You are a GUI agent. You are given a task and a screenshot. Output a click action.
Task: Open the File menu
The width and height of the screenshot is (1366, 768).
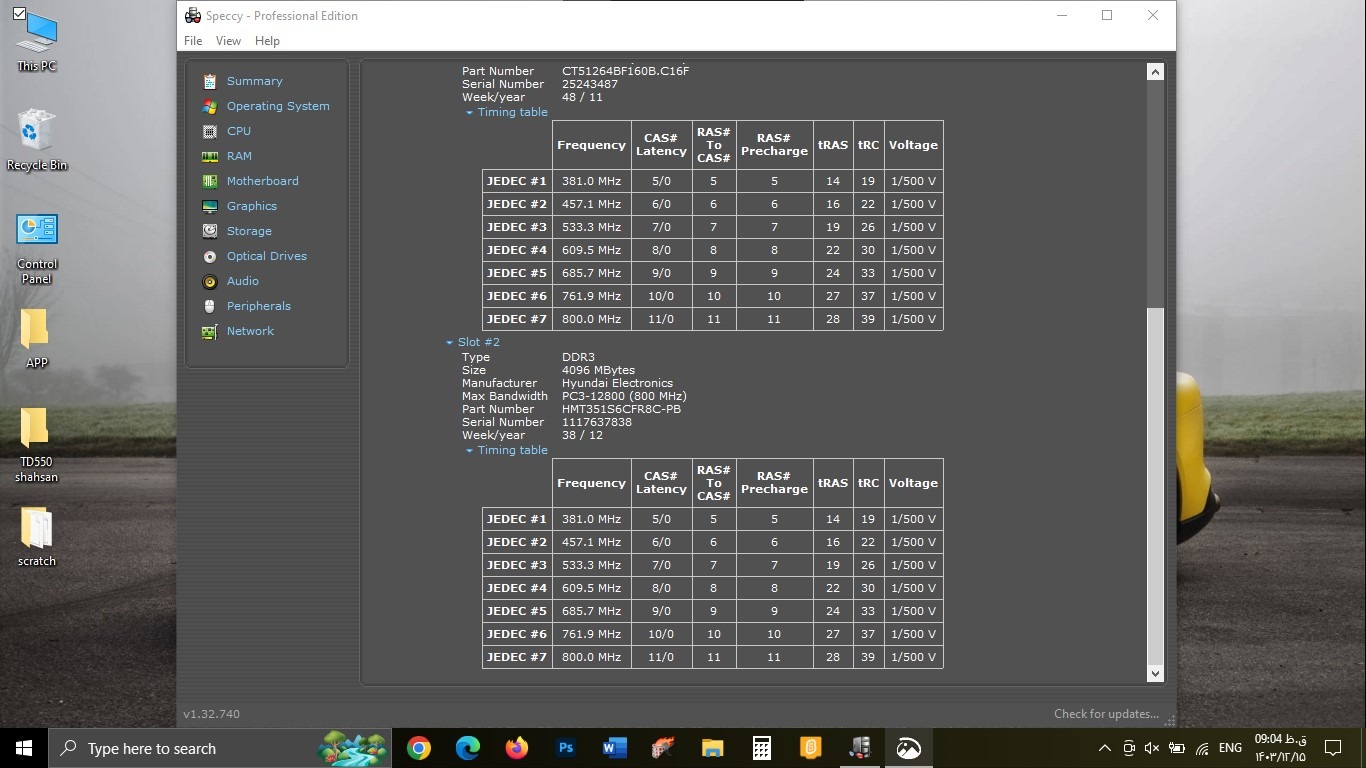[x=193, y=41]
